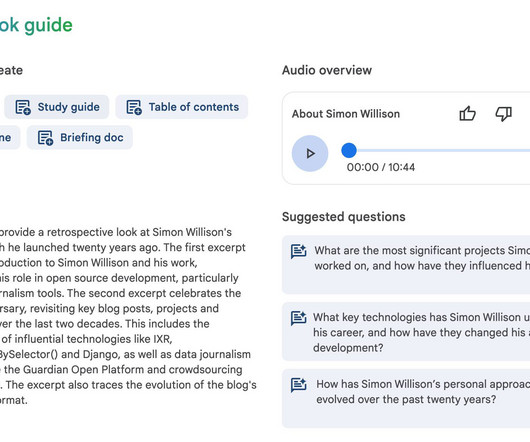Click the notebook guide heading
The height and width of the screenshot is (442, 530).
point(36,25)
